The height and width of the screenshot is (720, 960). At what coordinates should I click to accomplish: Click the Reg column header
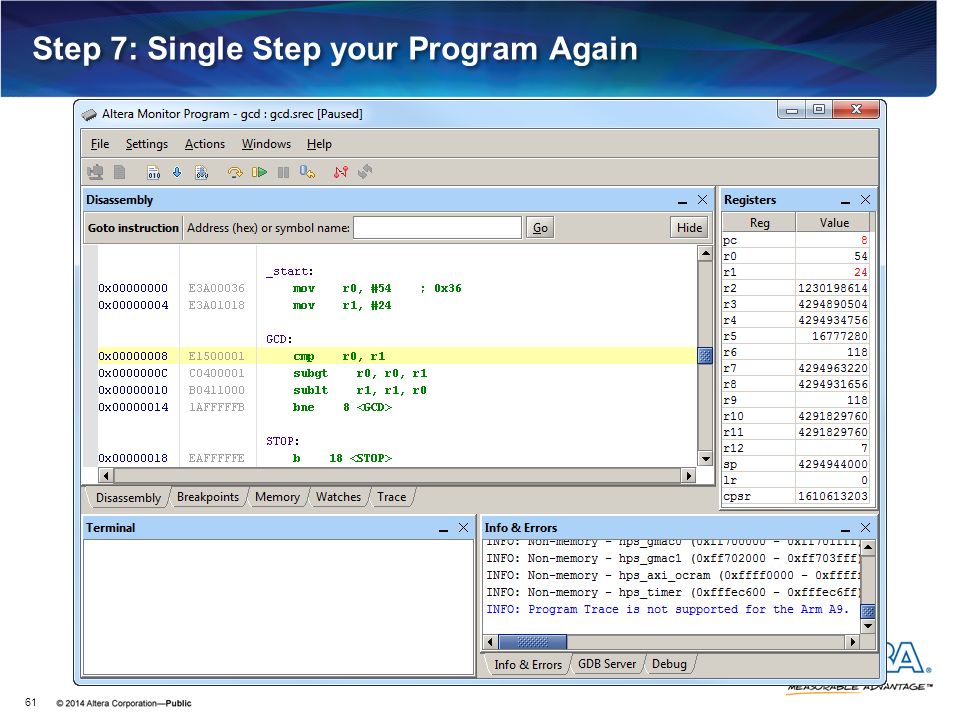pos(759,223)
